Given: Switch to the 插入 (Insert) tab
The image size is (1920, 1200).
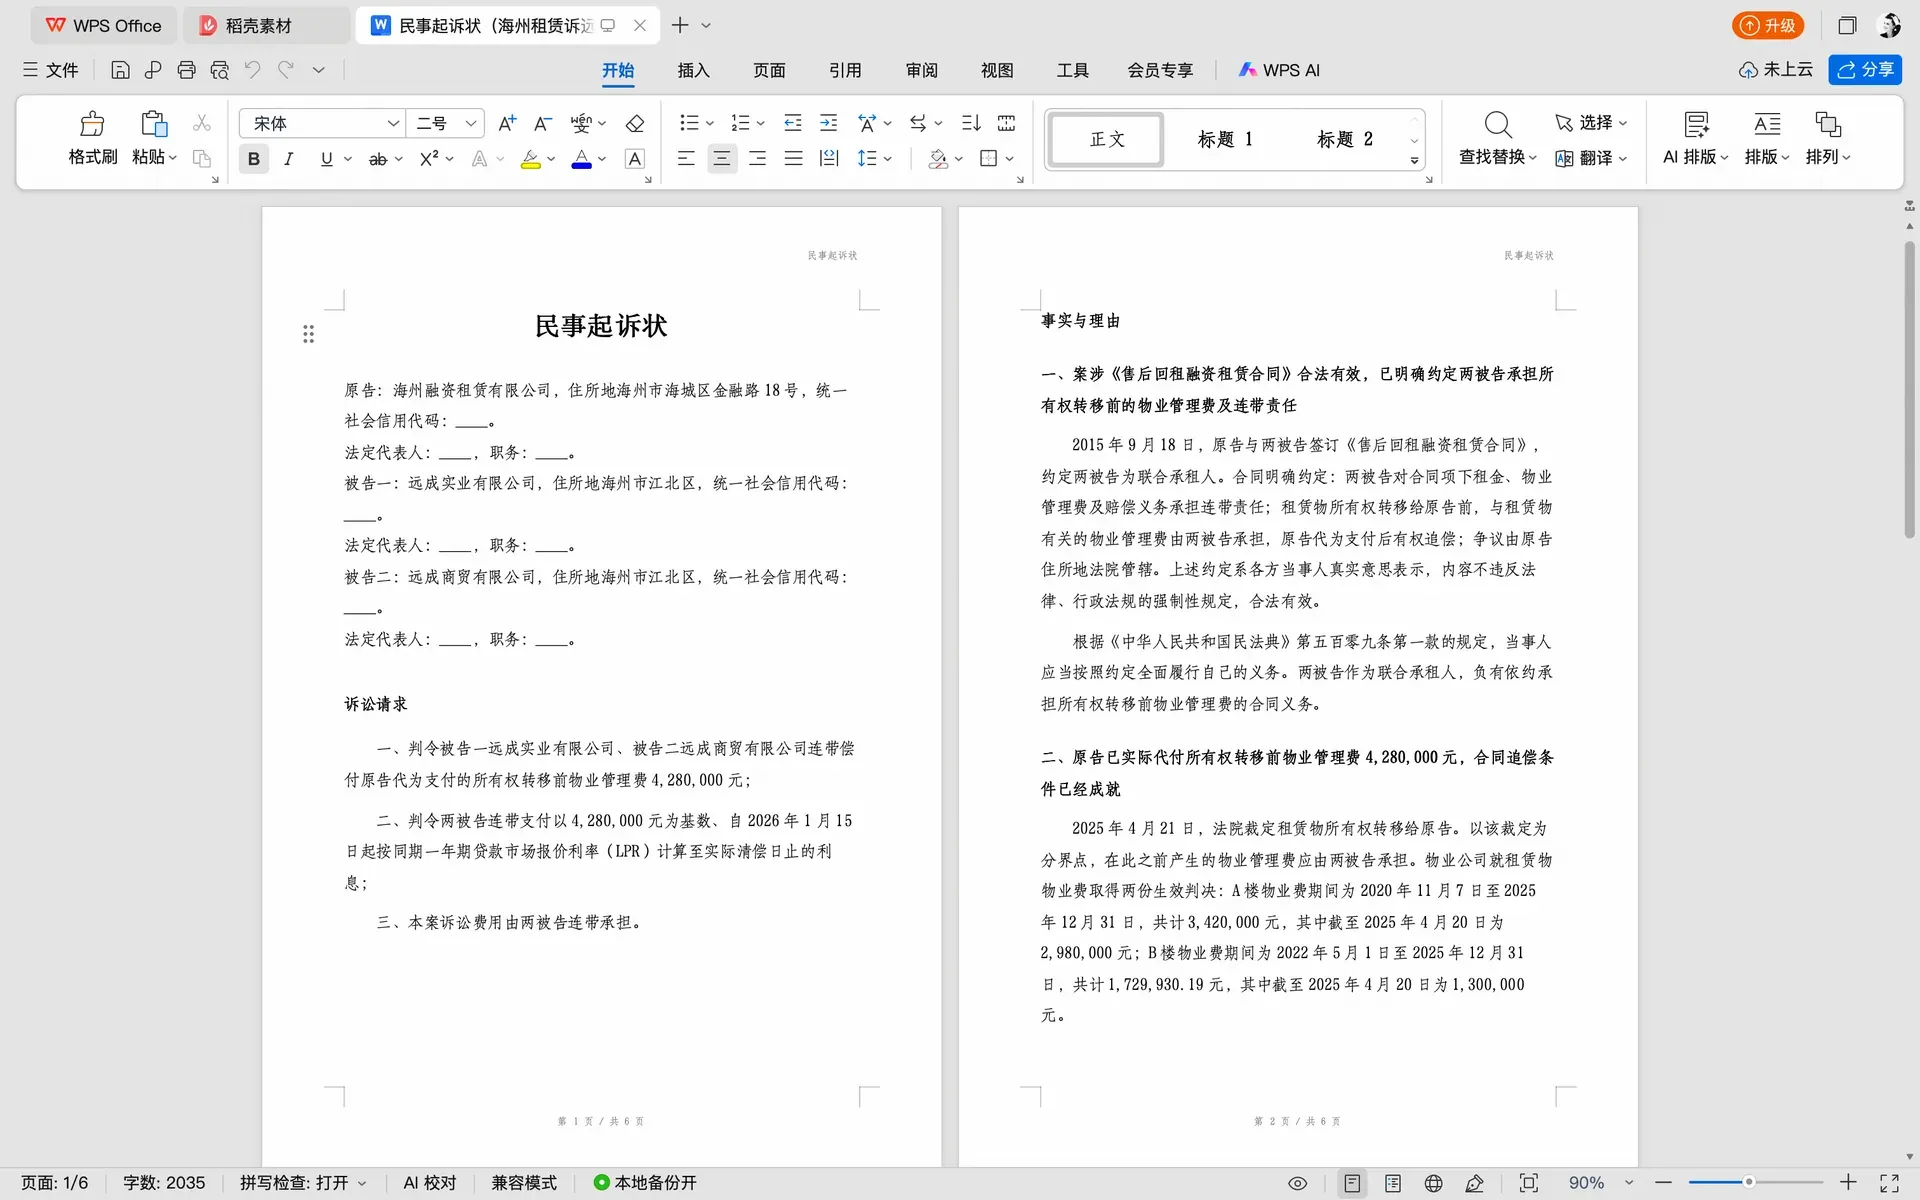Looking at the screenshot, I should (x=693, y=70).
